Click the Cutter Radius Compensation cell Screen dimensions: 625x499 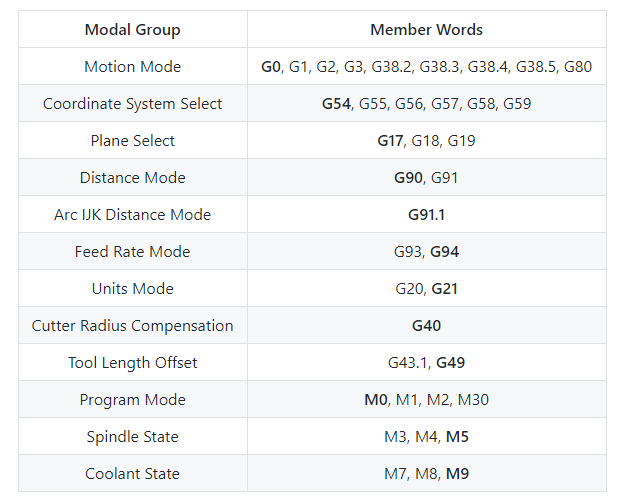coord(132,326)
